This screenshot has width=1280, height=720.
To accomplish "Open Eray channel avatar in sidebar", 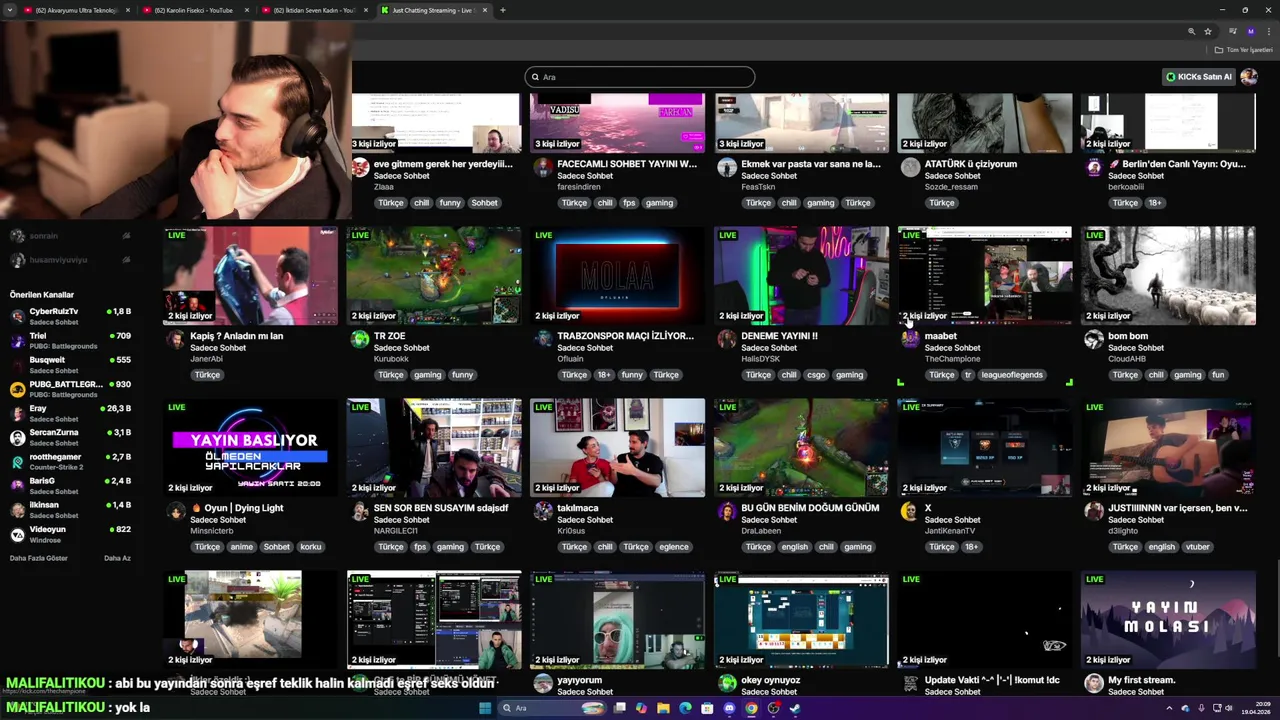I will [17, 413].
